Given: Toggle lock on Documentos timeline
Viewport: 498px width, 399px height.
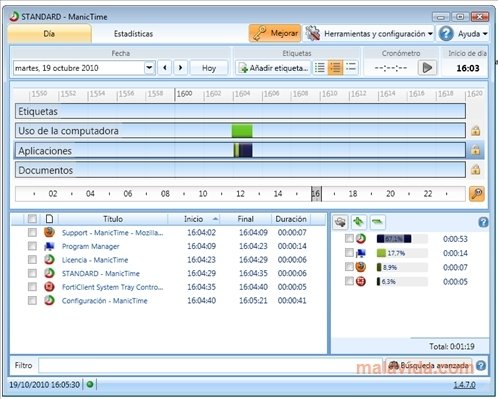Looking at the screenshot, I should (476, 170).
